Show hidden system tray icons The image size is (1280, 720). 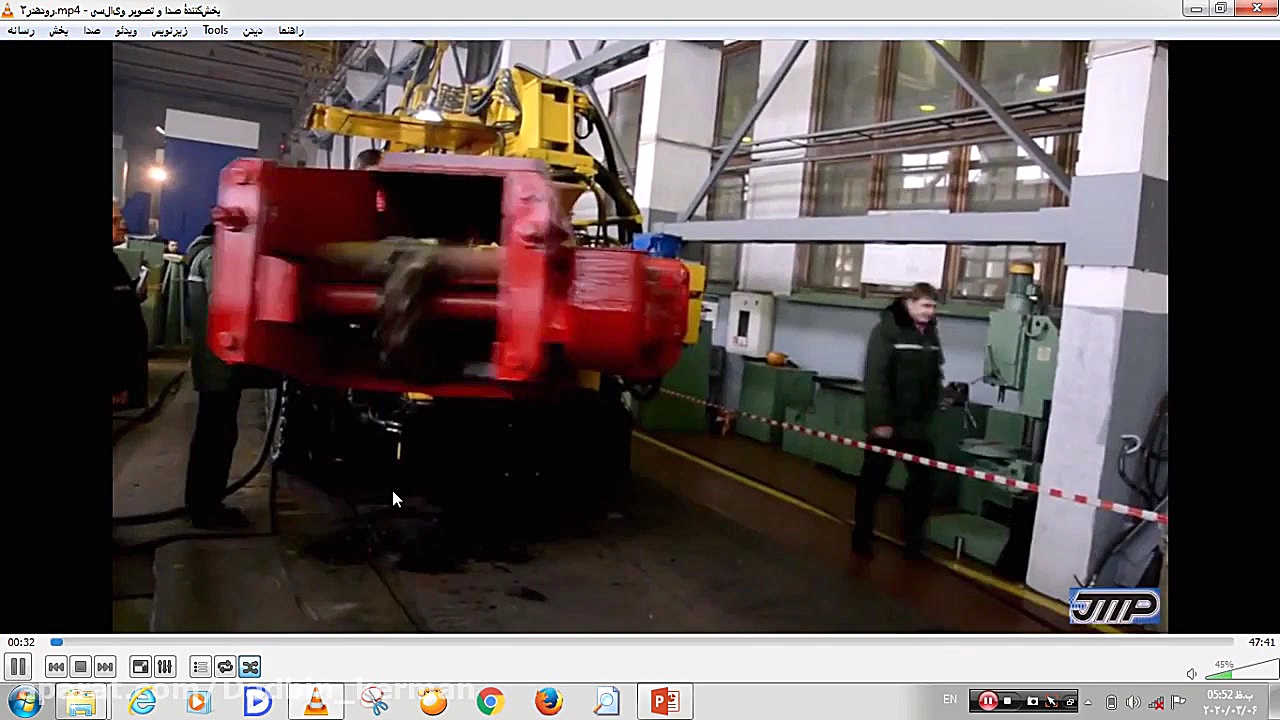point(1088,701)
